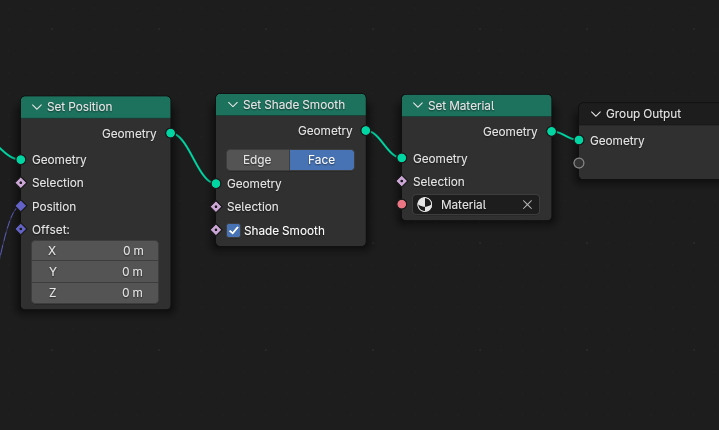The width and height of the screenshot is (719, 430).
Task: Click the Geometry input socket on Group Output
Action: 579,140
